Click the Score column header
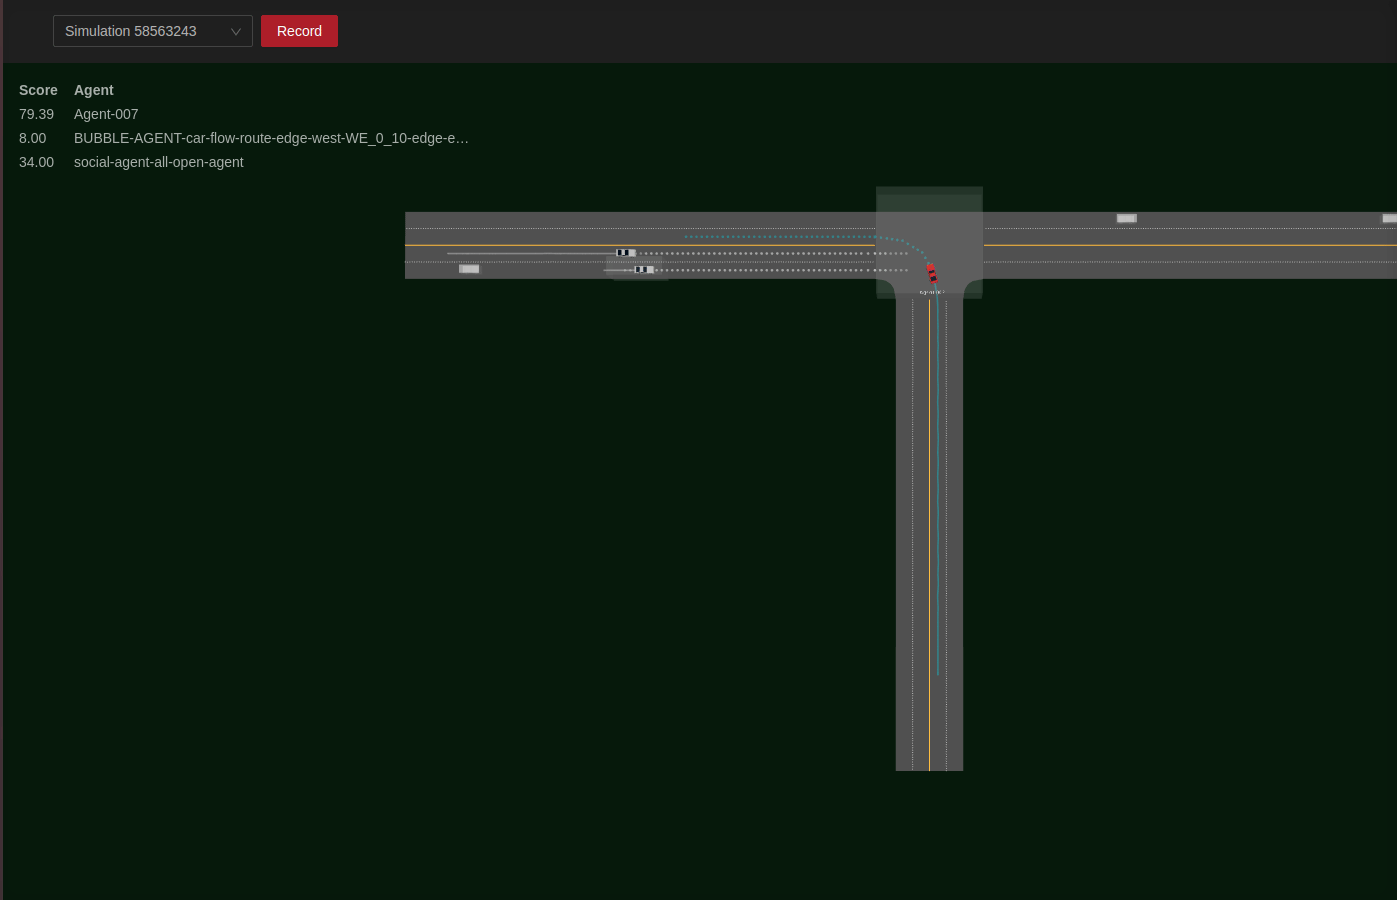The height and width of the screenshot is (900, 1397). (x=38, y=90)
